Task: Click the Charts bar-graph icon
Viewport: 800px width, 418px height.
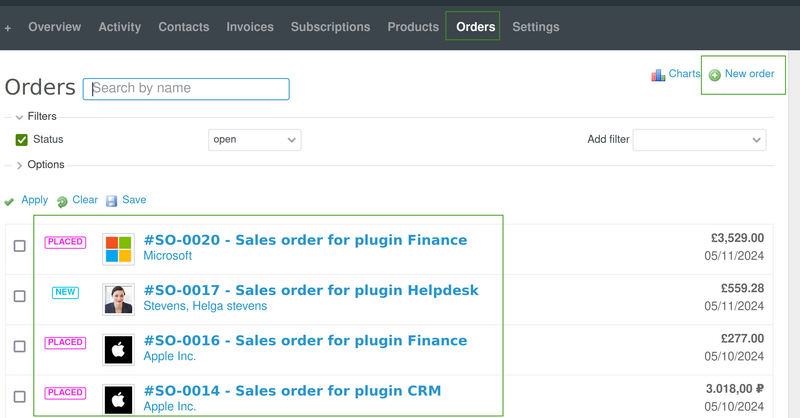Action: point(658,75)
